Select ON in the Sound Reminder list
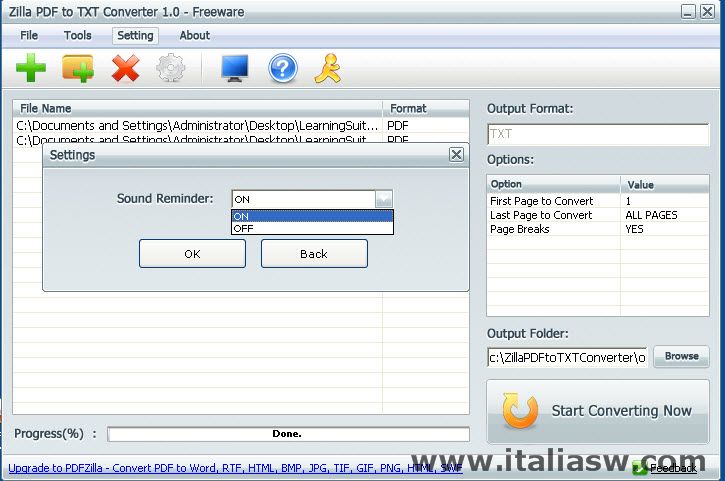The height and width of the screenshot is (481, 725). 312,216
